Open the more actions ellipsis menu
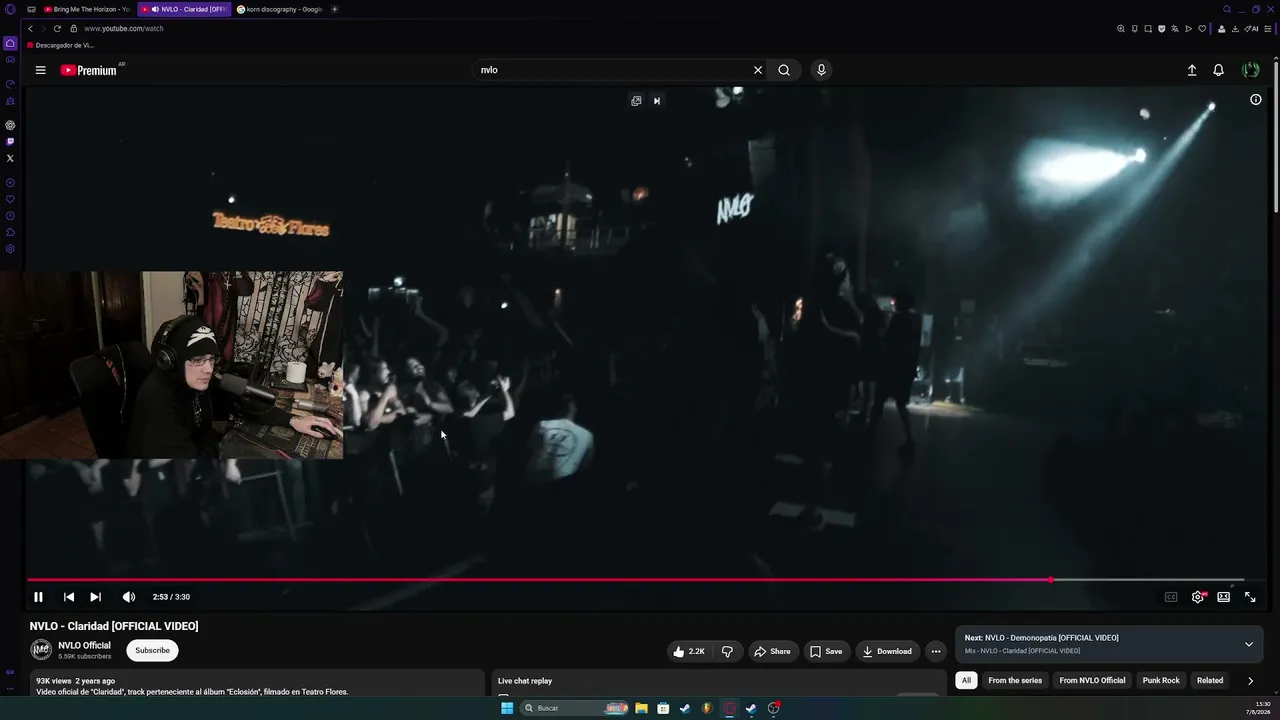Viewport: 1280px width, 720px height. pyautogui.click(x=936, y=652)
